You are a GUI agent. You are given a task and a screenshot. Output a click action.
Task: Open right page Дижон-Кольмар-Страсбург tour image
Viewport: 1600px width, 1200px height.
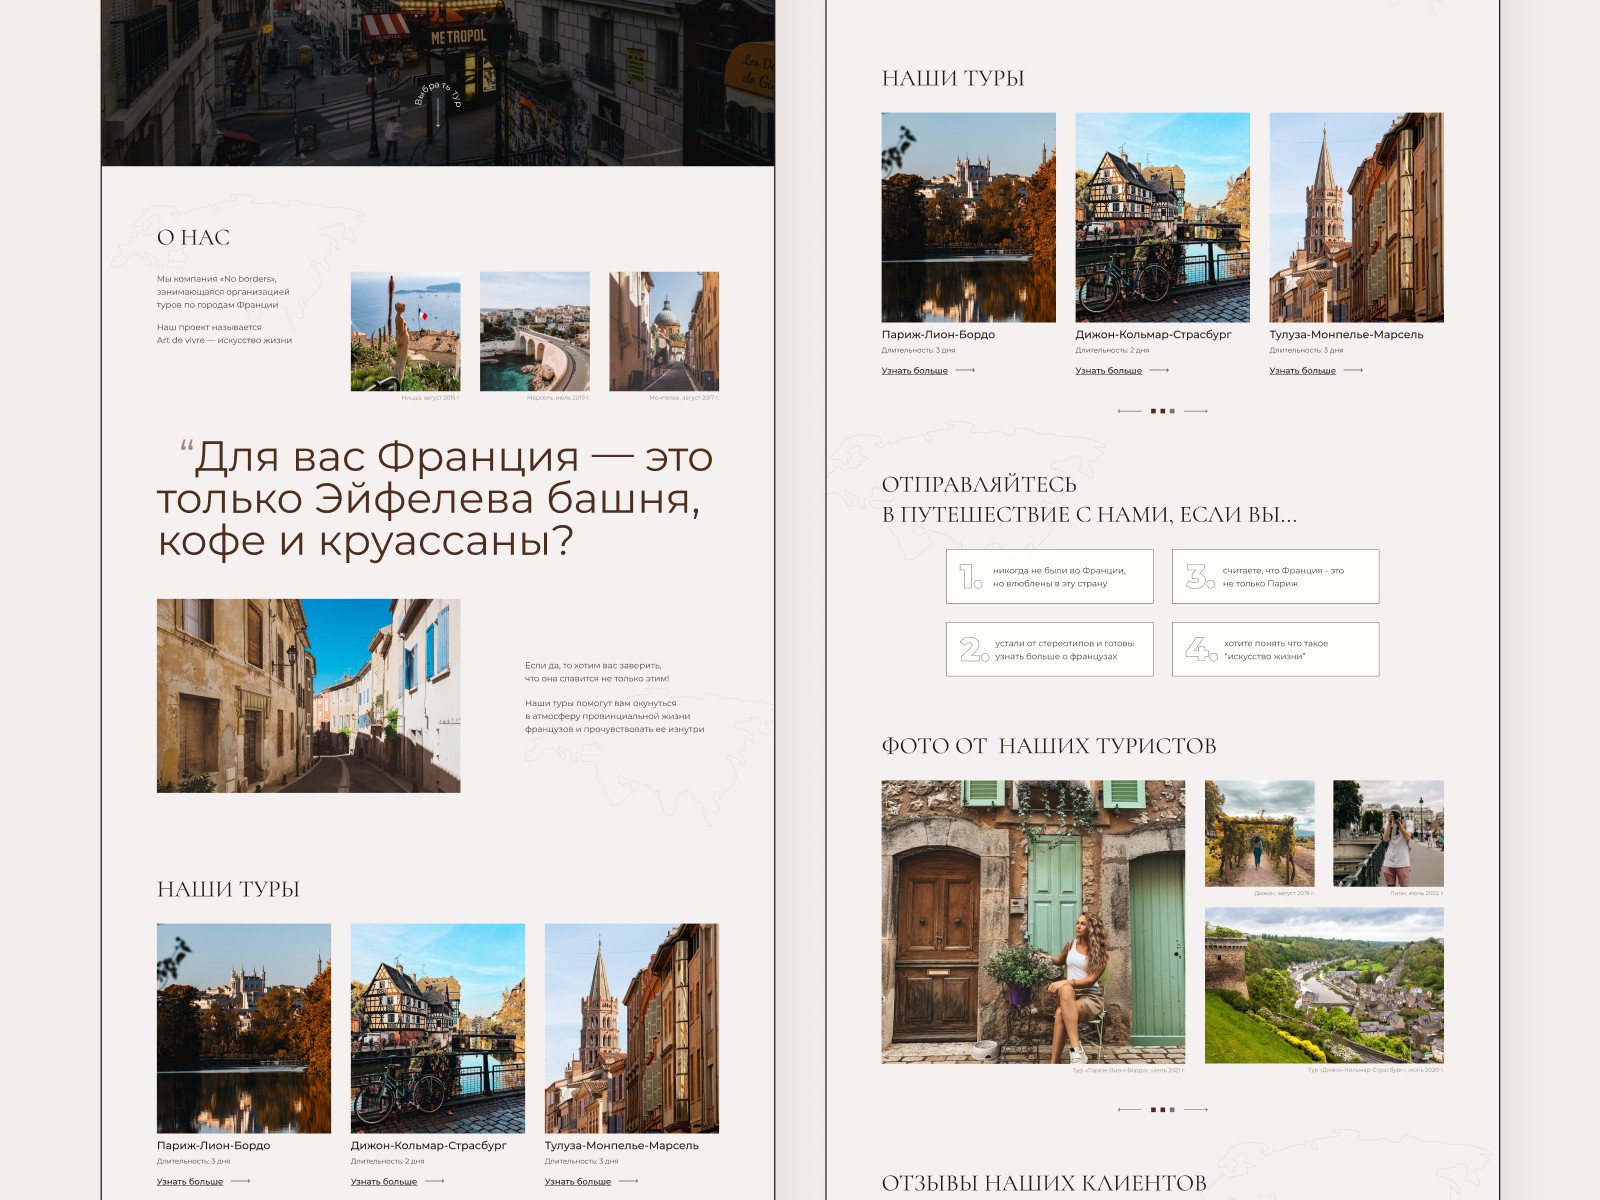pyautogui.click(x=1162, y=217)
